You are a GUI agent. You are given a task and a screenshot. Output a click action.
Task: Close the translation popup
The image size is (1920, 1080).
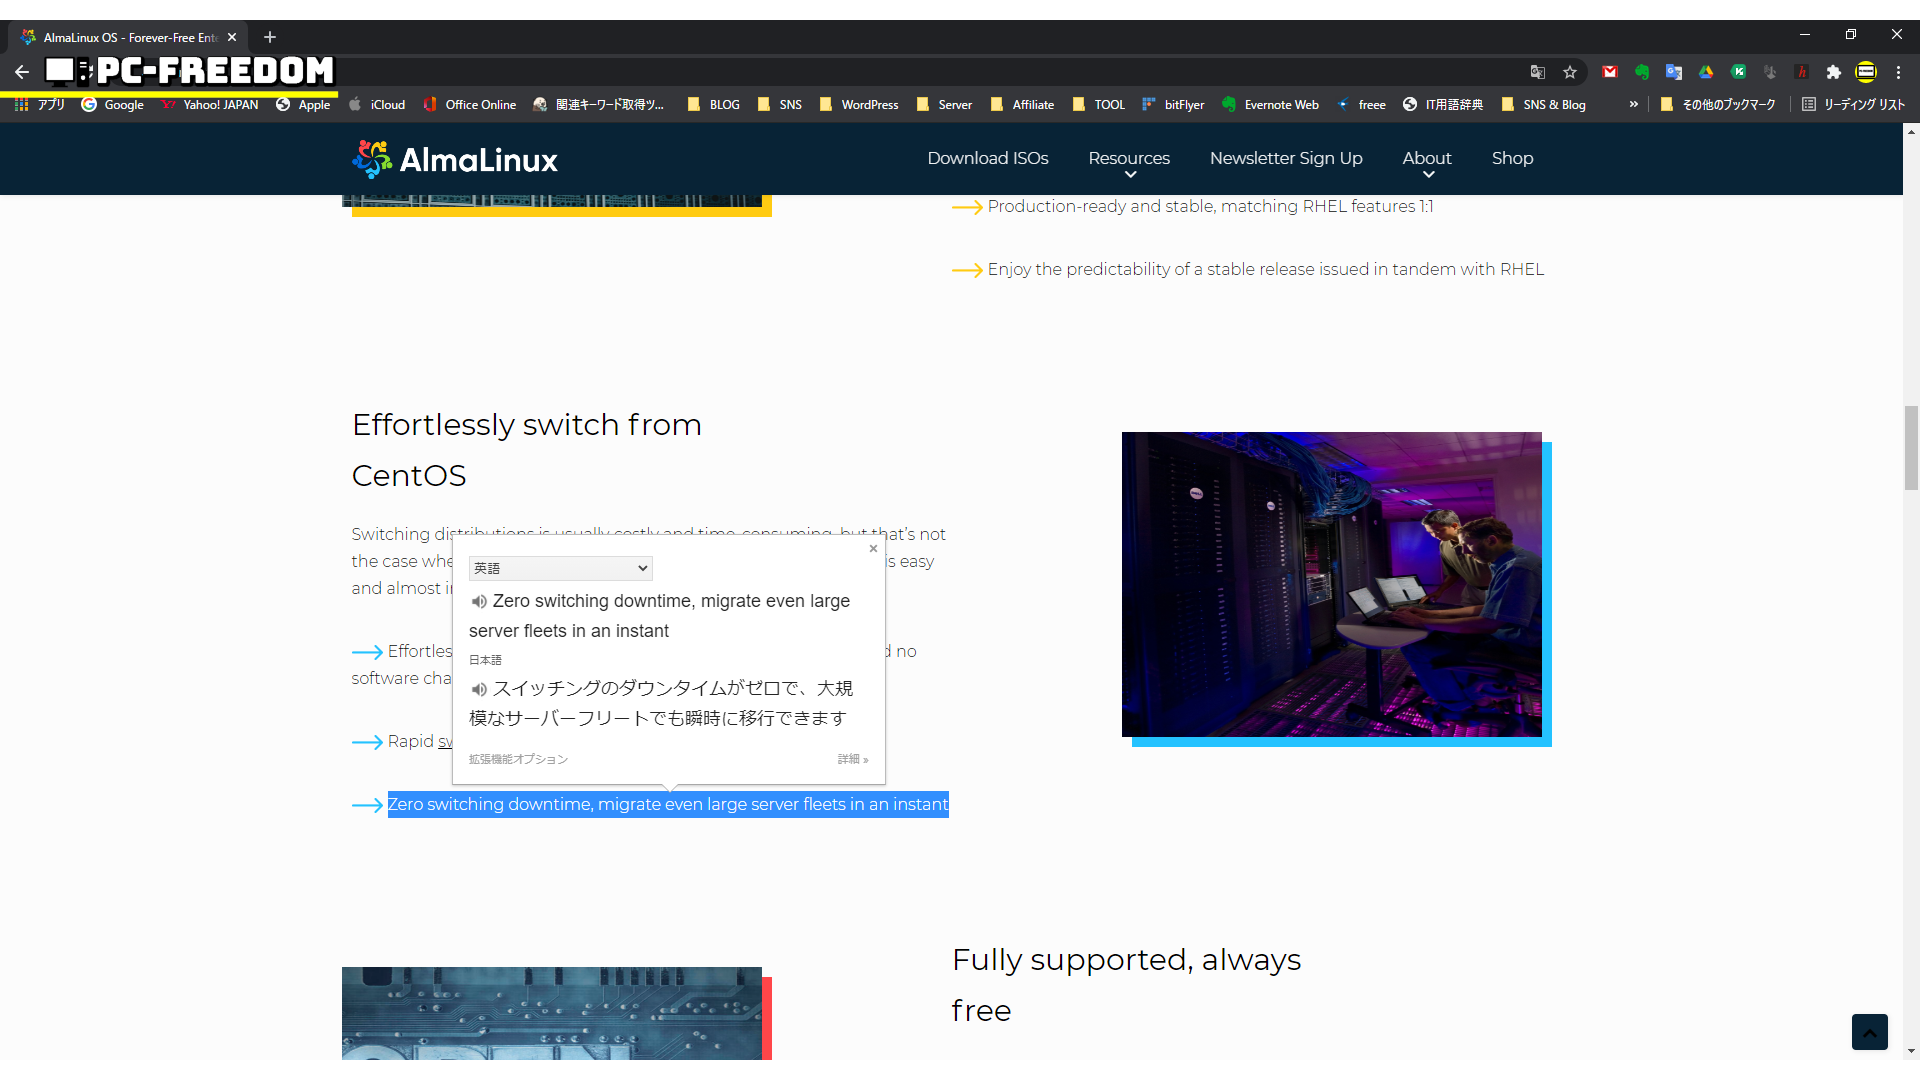[x=873, y=548]
